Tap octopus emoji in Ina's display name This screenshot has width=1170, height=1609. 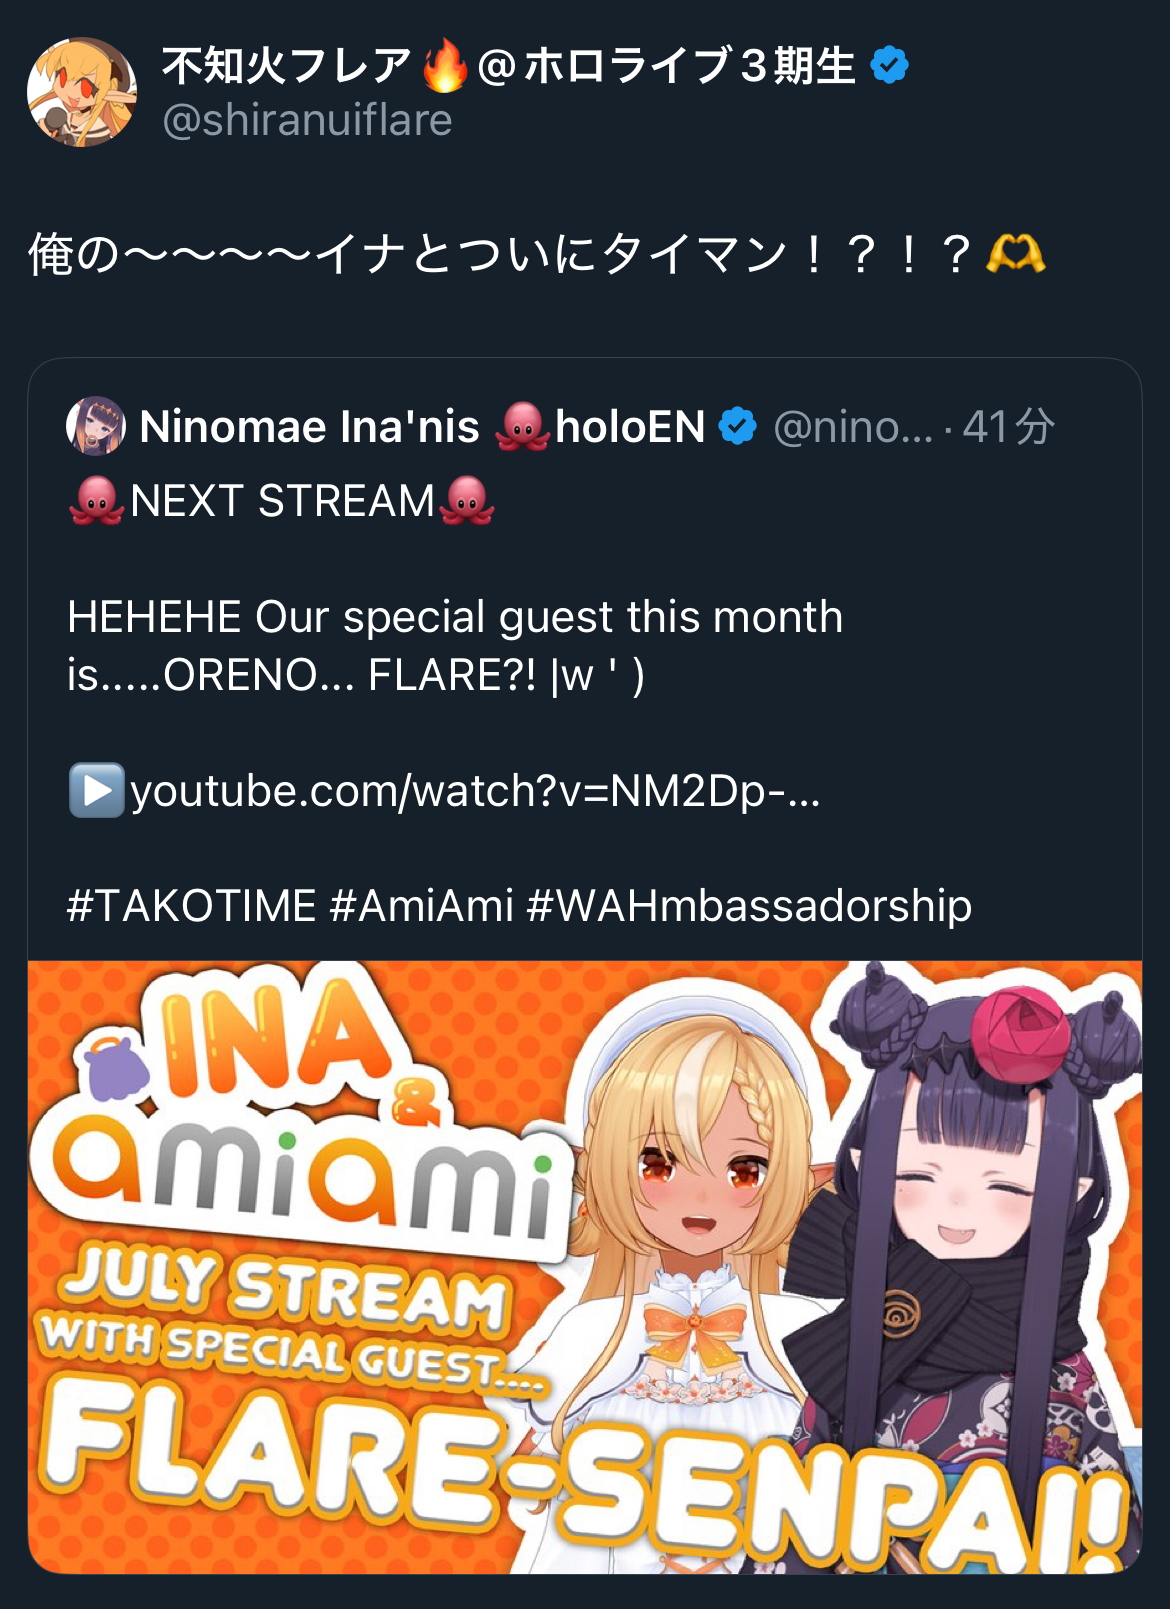[522, 426]
